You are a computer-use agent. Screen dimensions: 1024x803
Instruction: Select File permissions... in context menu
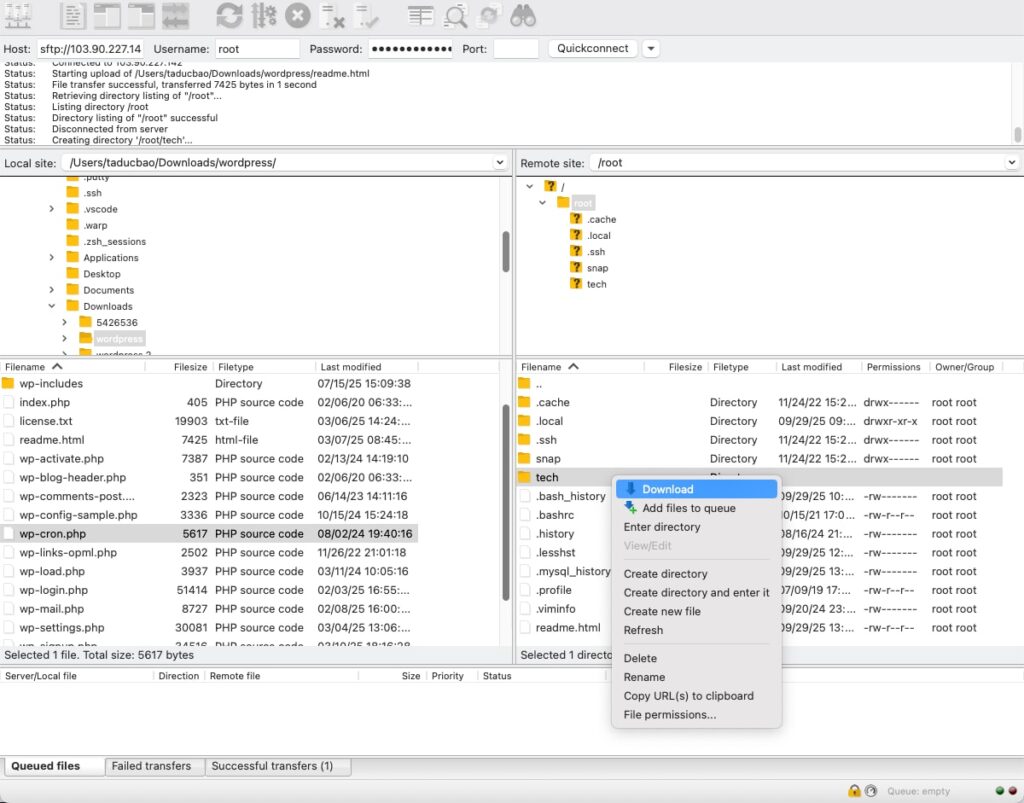pyautogui.click(x=669, y=715)
